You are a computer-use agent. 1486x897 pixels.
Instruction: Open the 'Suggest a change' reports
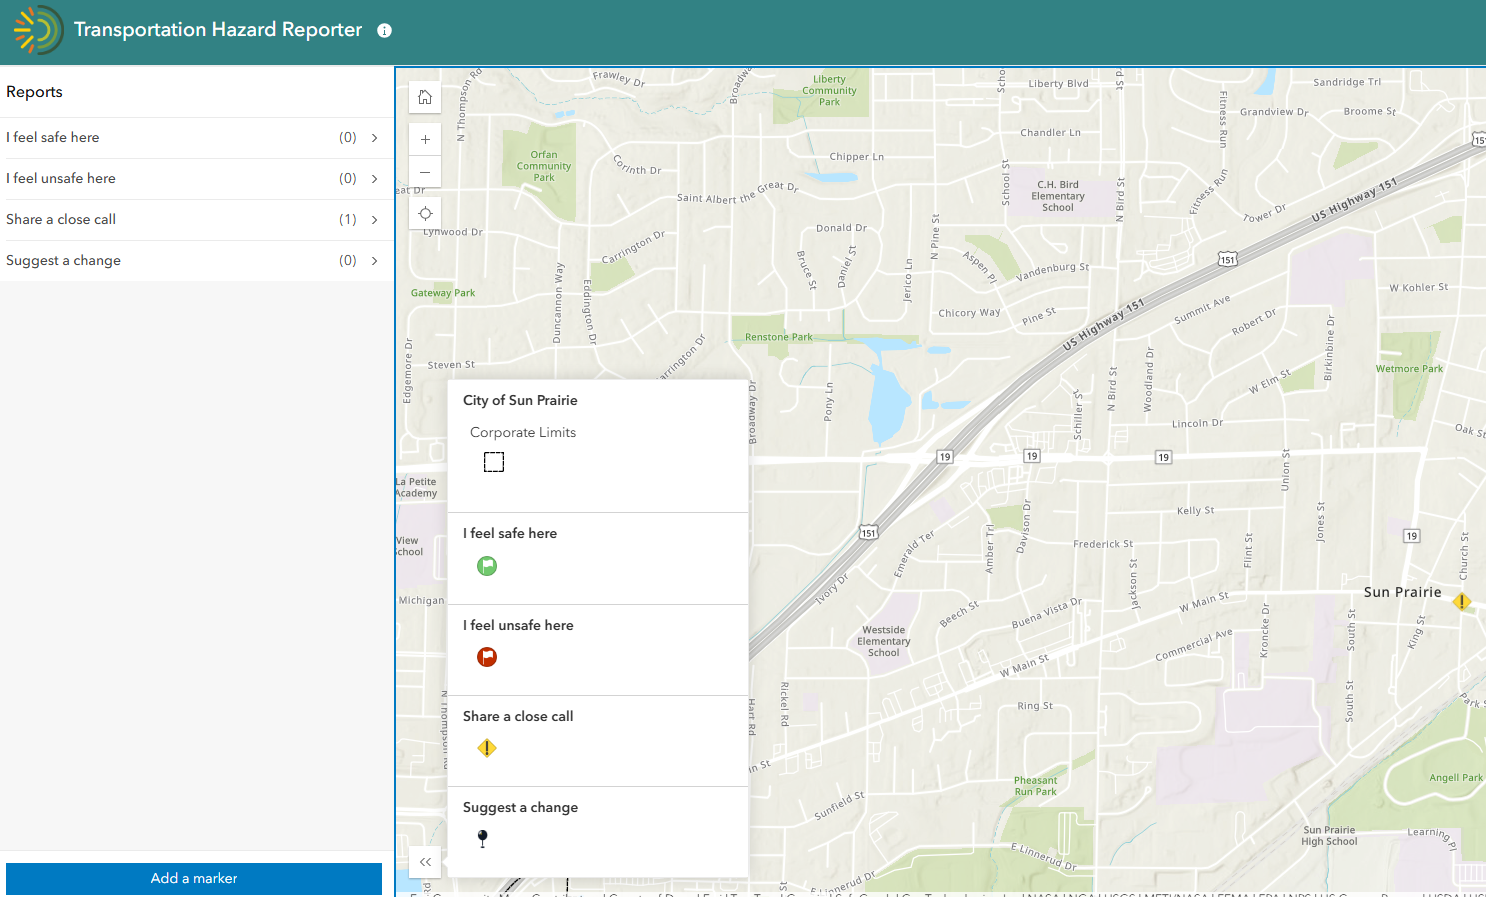point(196,261)
